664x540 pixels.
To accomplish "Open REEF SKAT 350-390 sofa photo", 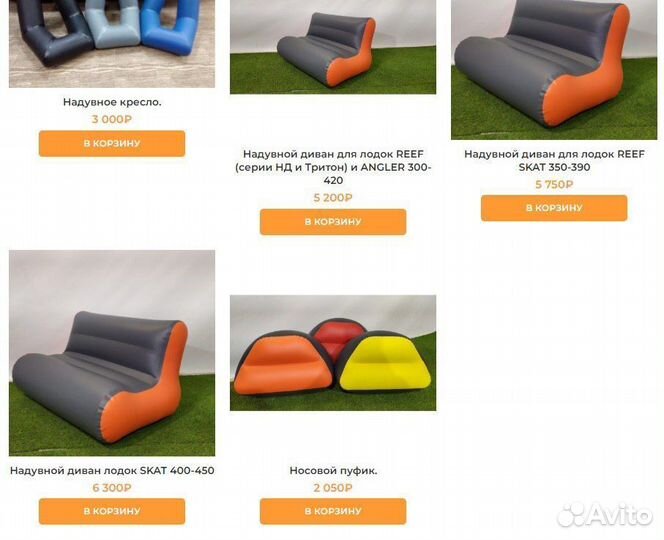I will click(554, 69).
